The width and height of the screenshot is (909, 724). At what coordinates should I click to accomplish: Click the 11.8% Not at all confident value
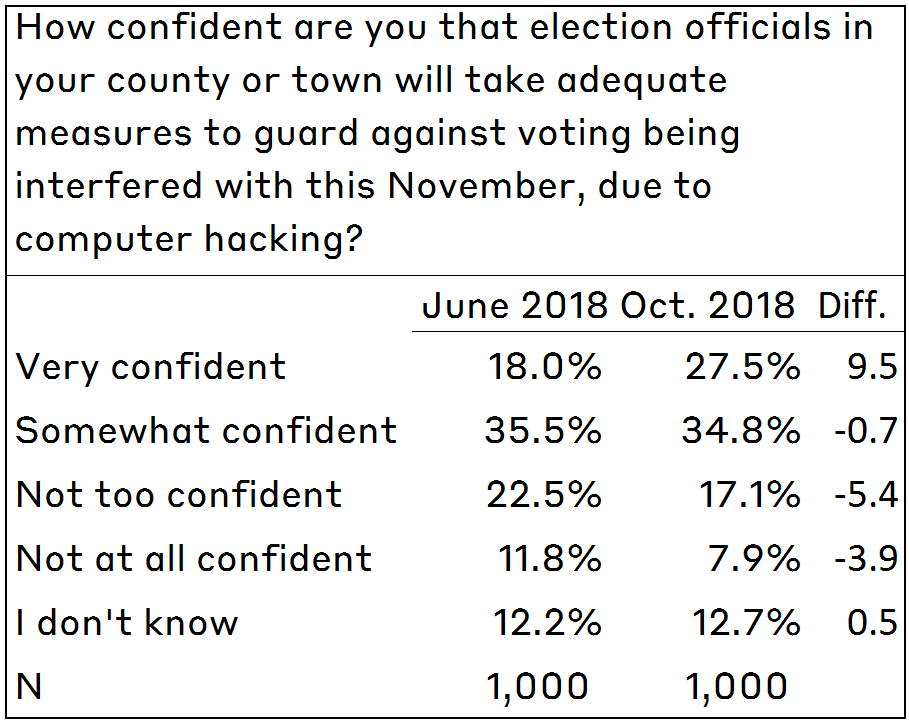pyautogui.click(x=549, y=559)
